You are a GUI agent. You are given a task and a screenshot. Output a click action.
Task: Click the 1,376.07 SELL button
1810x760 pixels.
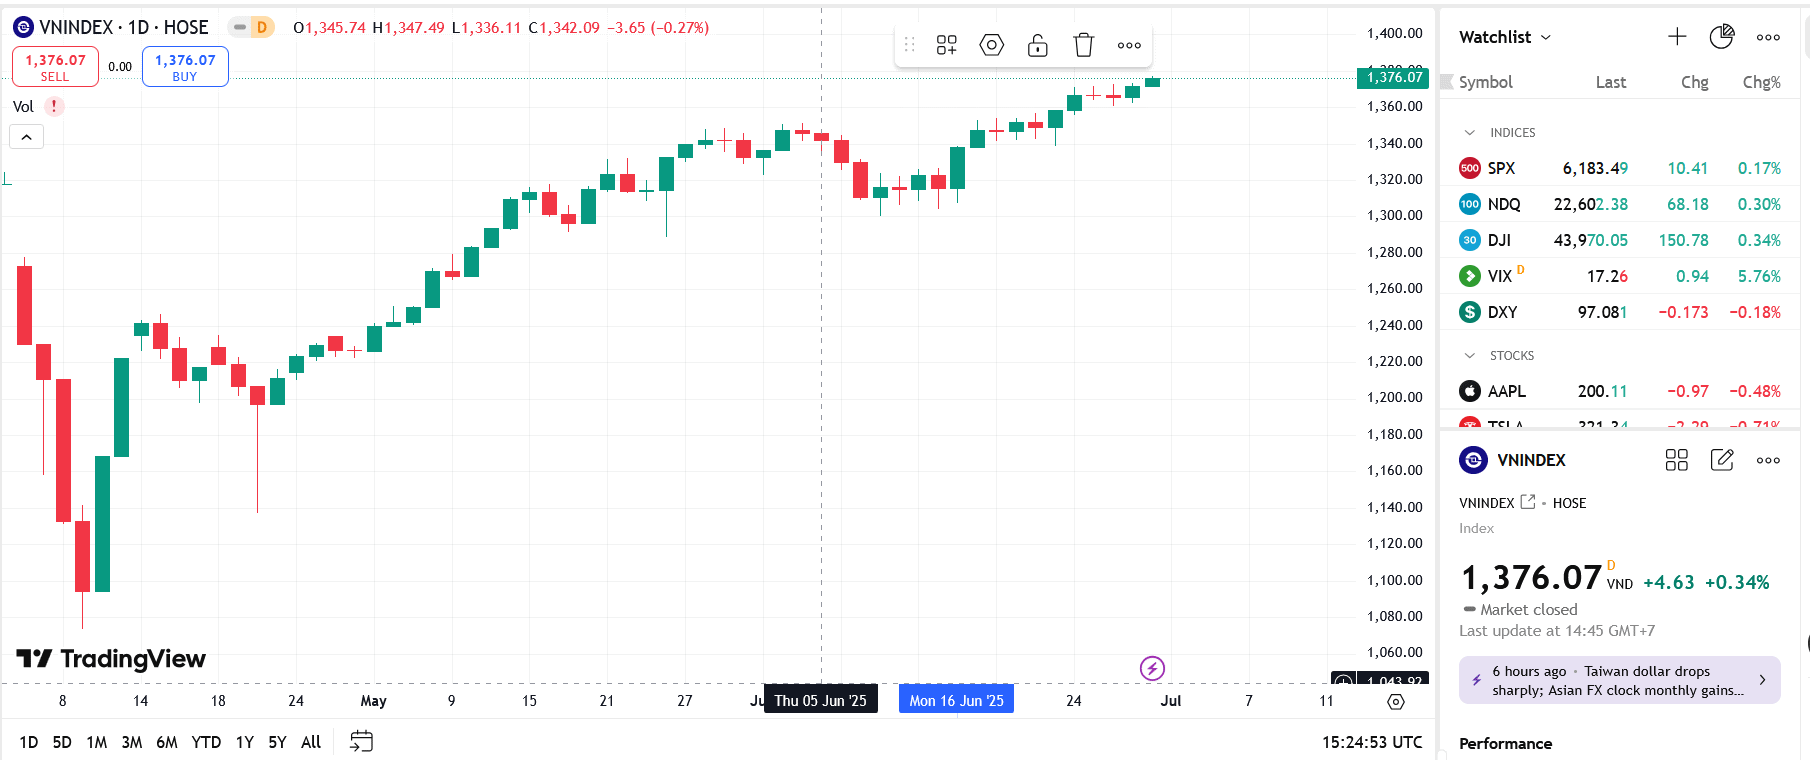coord(55,67)
